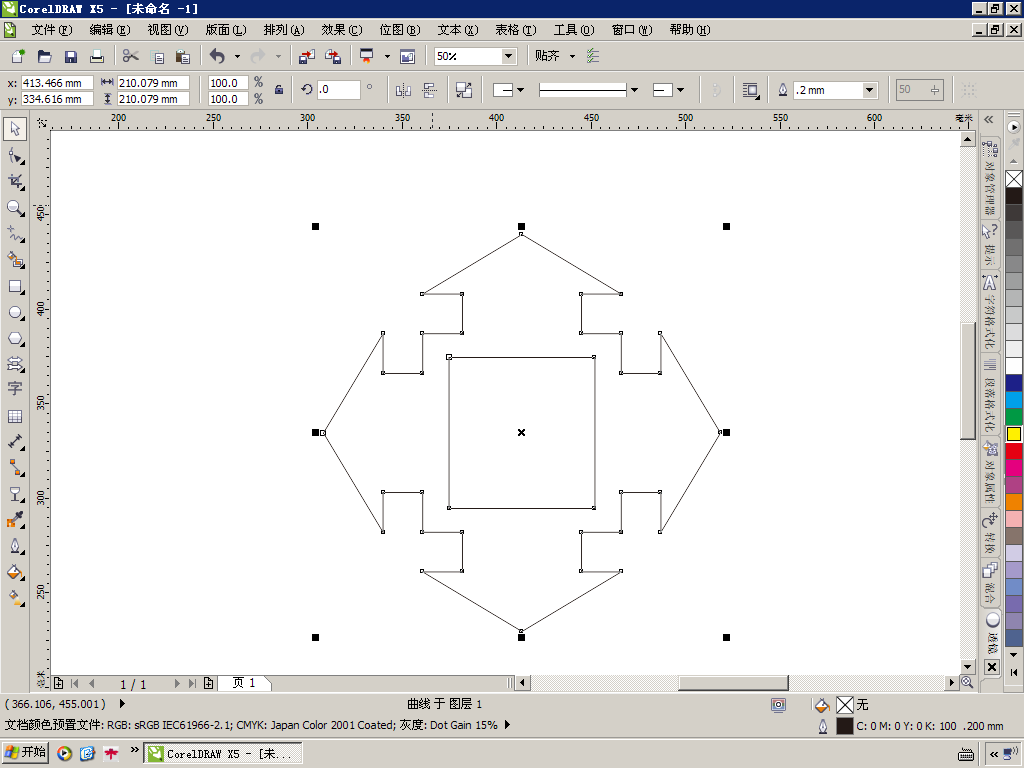Screen dimensions: 1024x768
Task: Click the CorelDRAW X5 taskbar button
Action: click(x=223, y=753)
